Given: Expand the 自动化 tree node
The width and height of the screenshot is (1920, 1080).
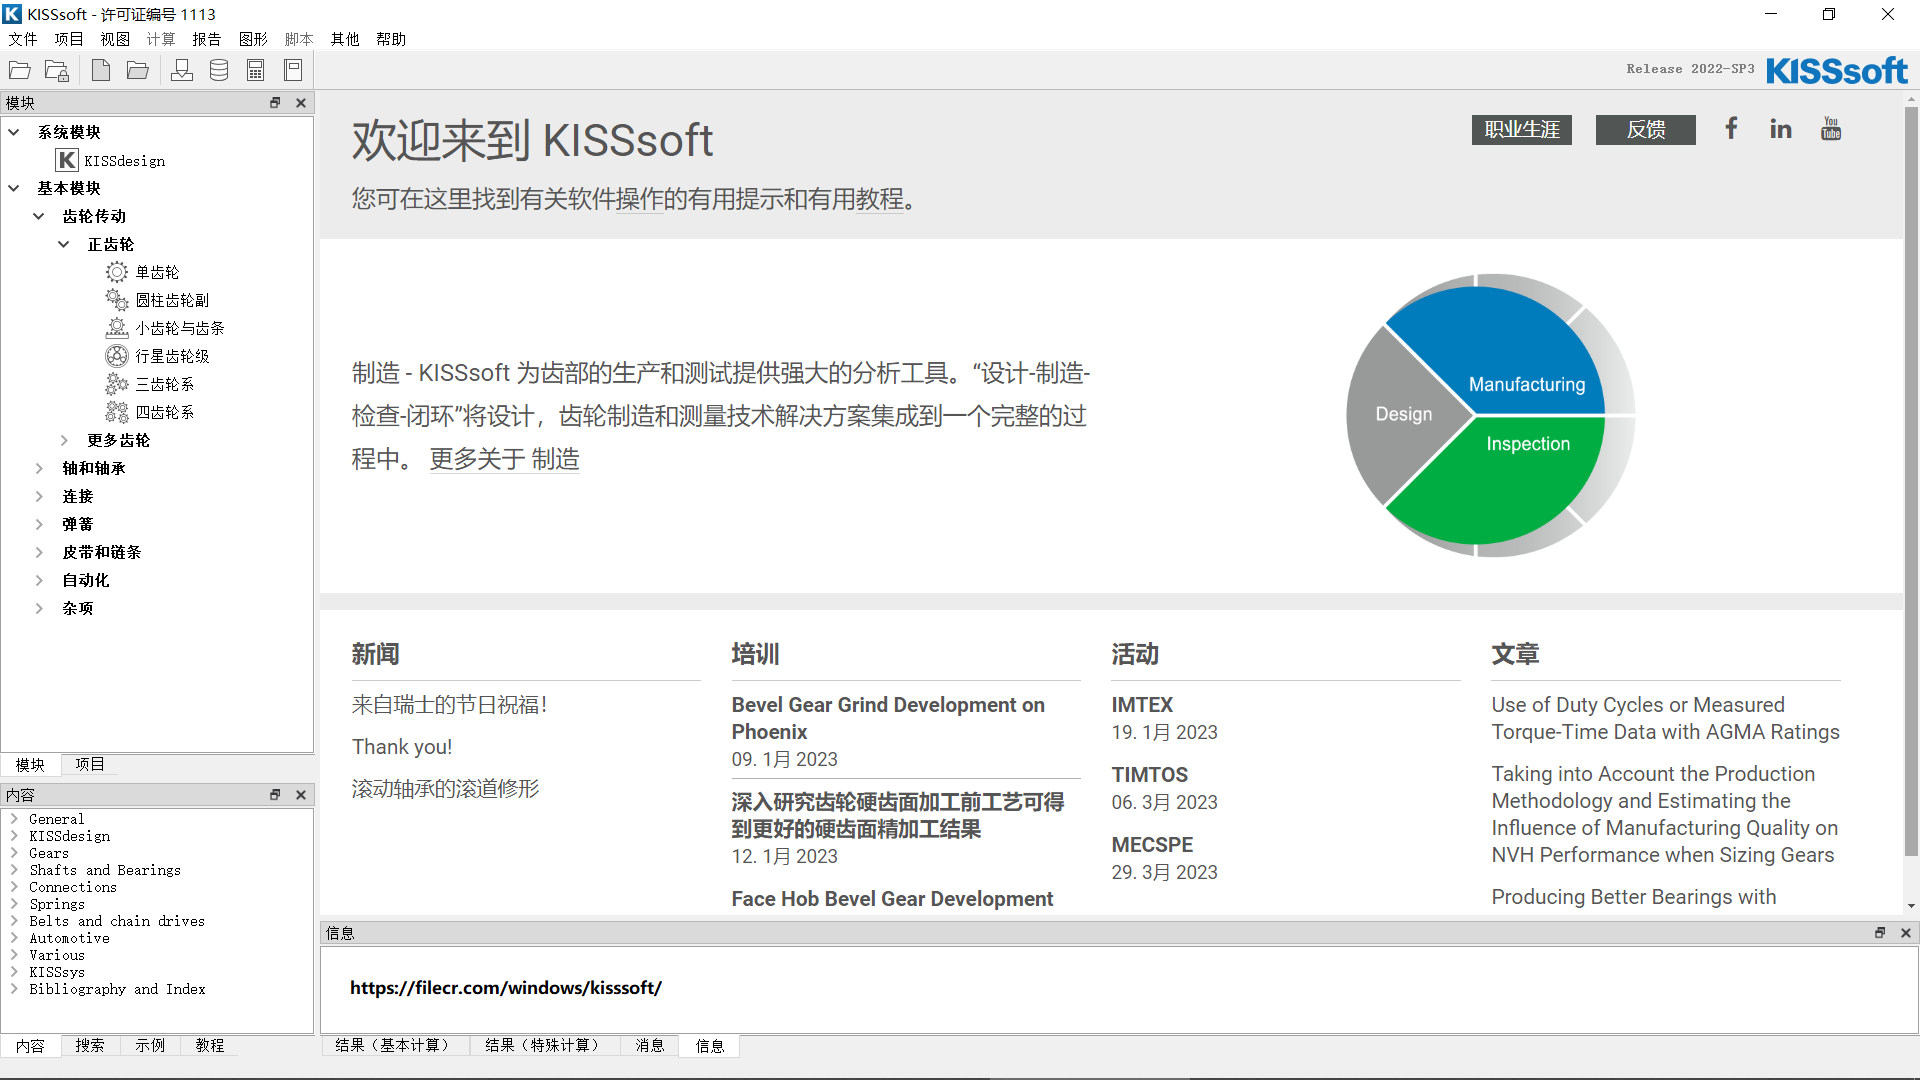Looking at the screenshot, I should coord(39,580).
